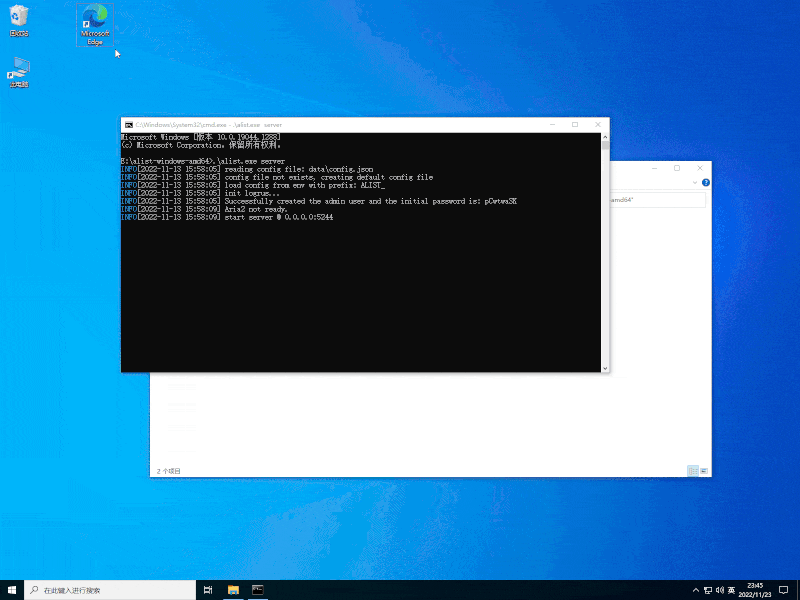
Task: Select the Microsoft Edge desktop shortcut
Action: pos(95,24)
